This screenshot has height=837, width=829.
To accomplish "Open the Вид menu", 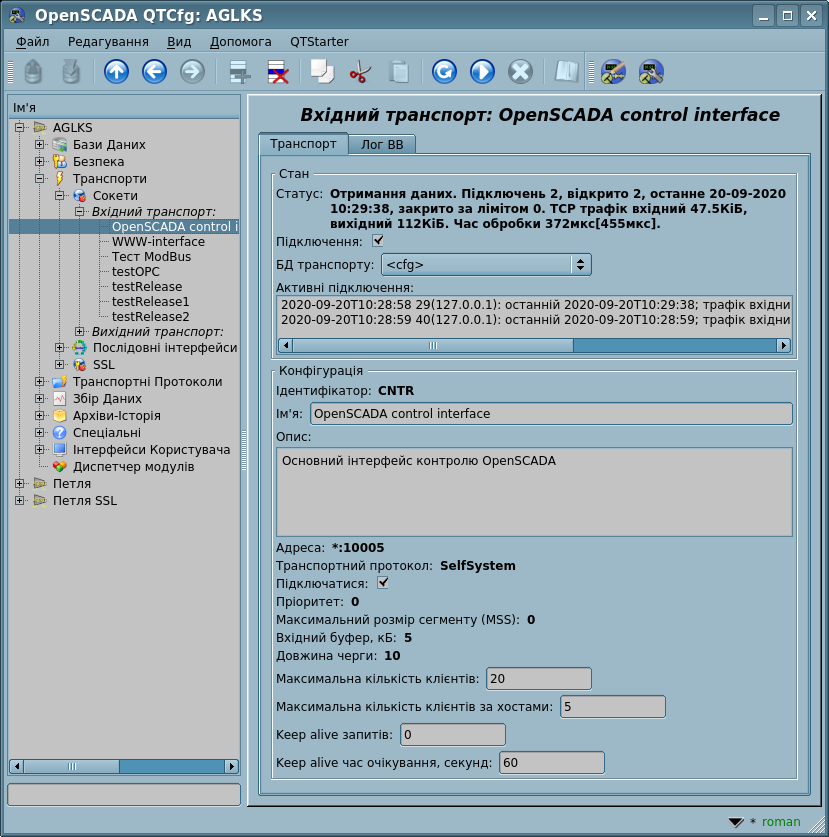I will pos(179,42).
